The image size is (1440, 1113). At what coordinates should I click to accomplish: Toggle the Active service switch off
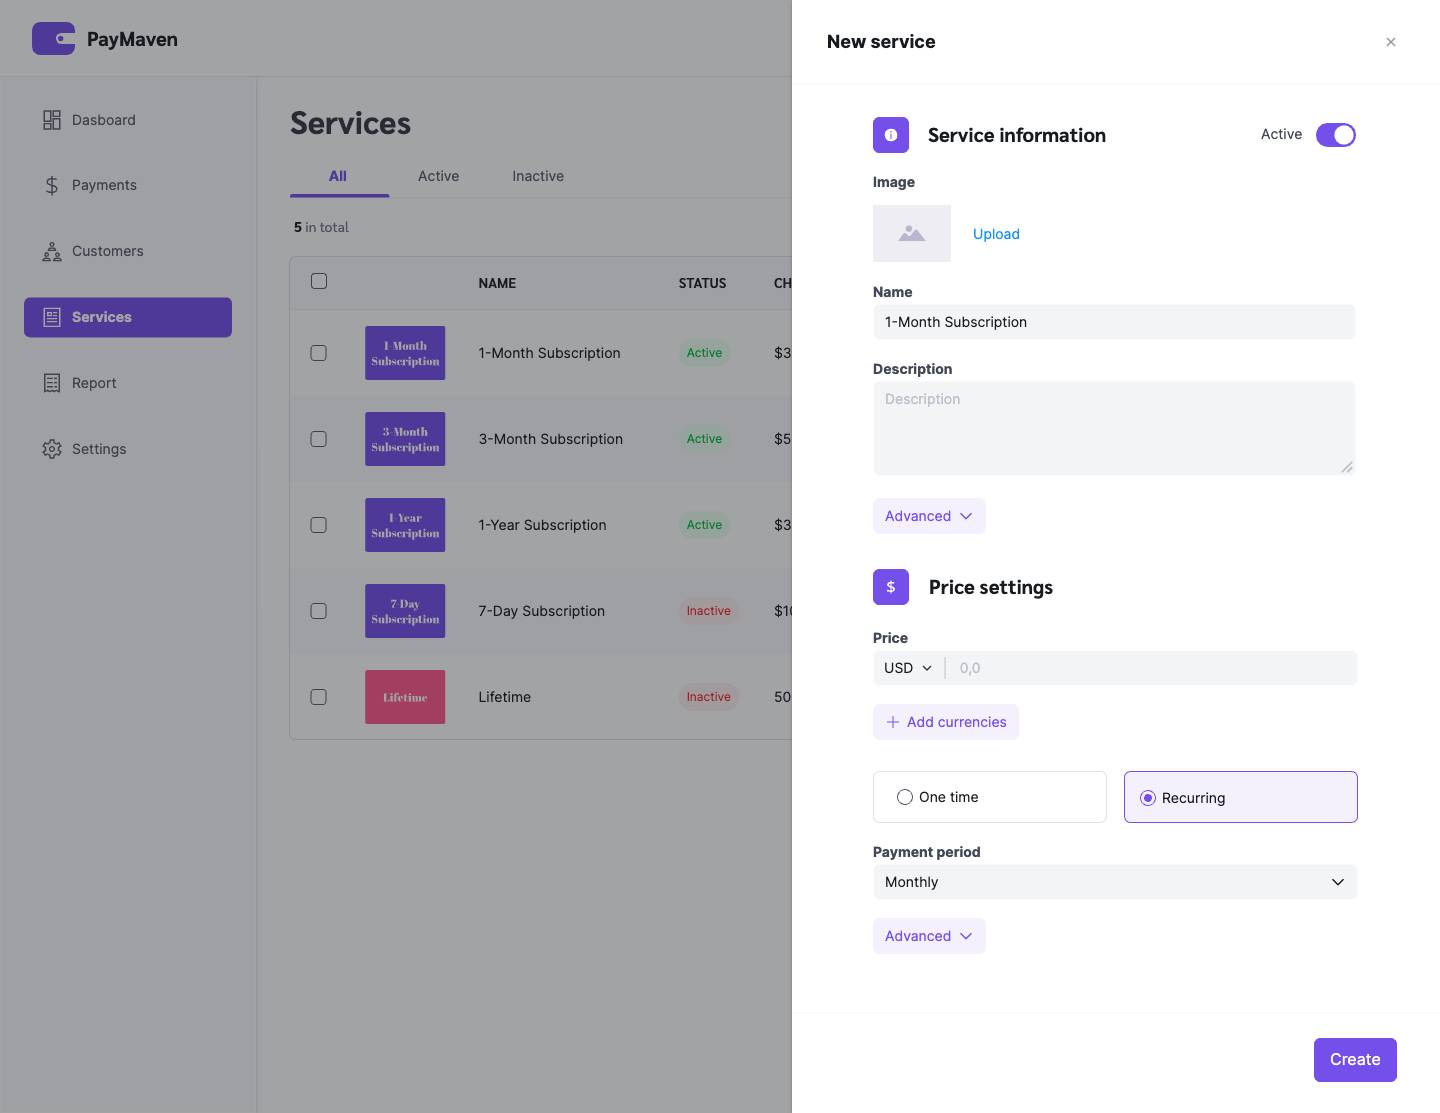pyautogui.click(x=1335, y=135)
